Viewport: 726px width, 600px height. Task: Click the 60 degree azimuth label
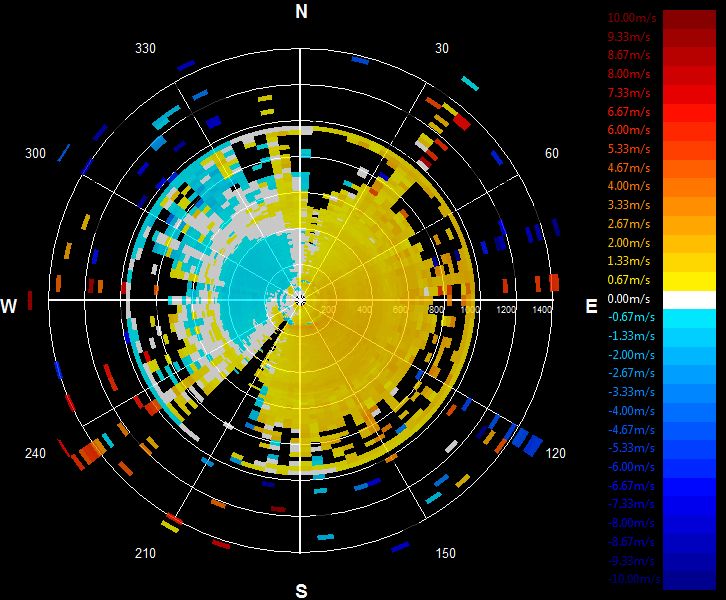click(552, 153)
